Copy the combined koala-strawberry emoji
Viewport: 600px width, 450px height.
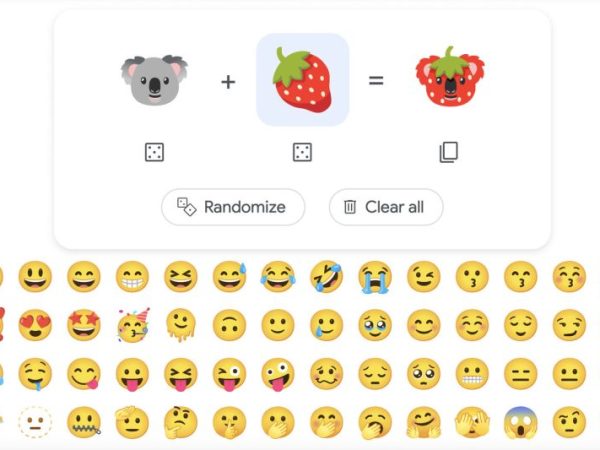448,152
